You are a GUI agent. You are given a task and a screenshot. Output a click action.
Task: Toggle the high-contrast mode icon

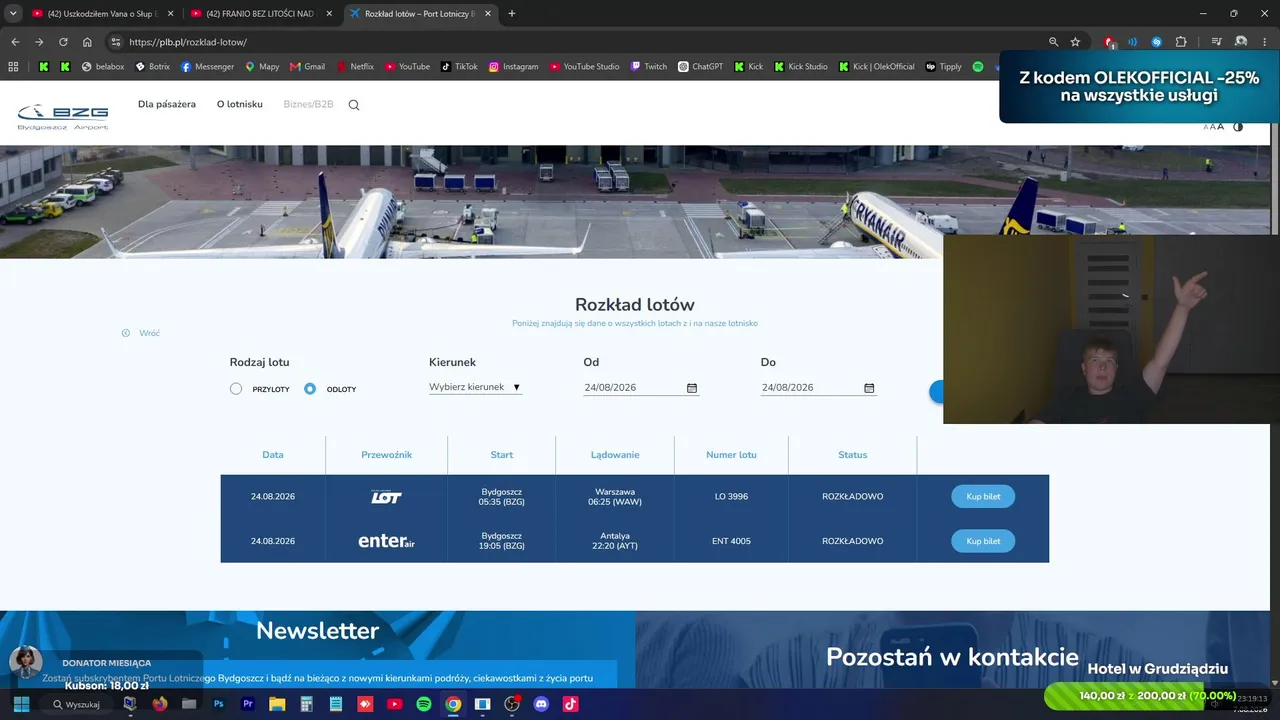(x=1238, y=127)
